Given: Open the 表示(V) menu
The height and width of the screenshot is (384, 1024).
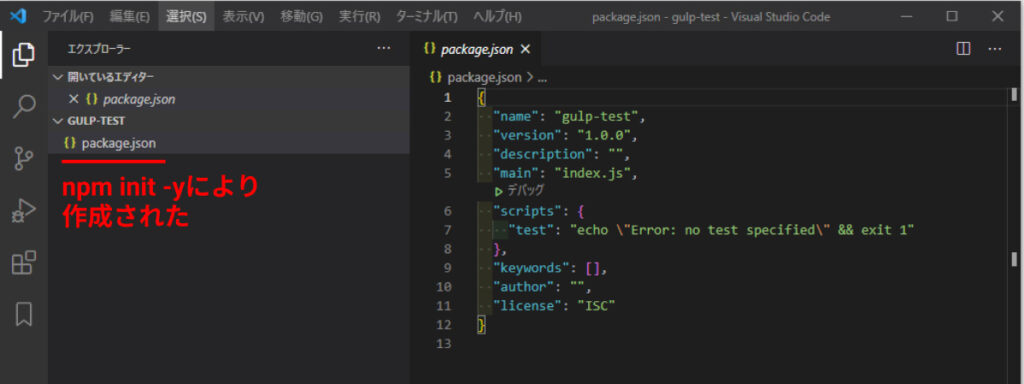Looking at the screenshot, I should 244,16.
